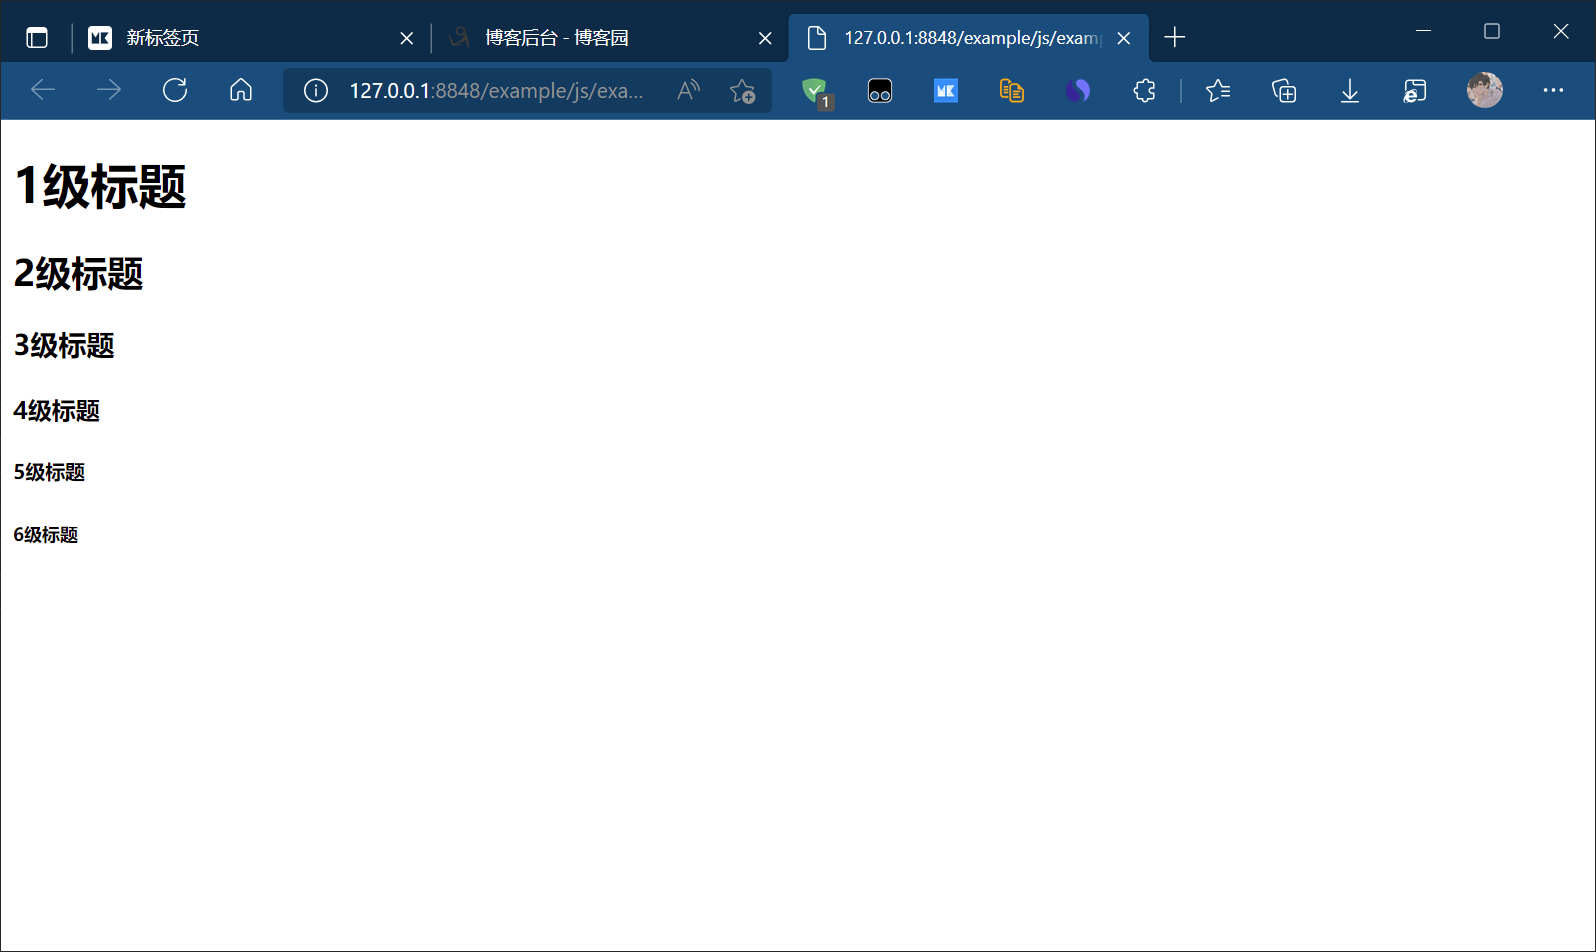Open Collections panel
The height and width of the screenshot is (952, 1596).
pos(1284,91)
